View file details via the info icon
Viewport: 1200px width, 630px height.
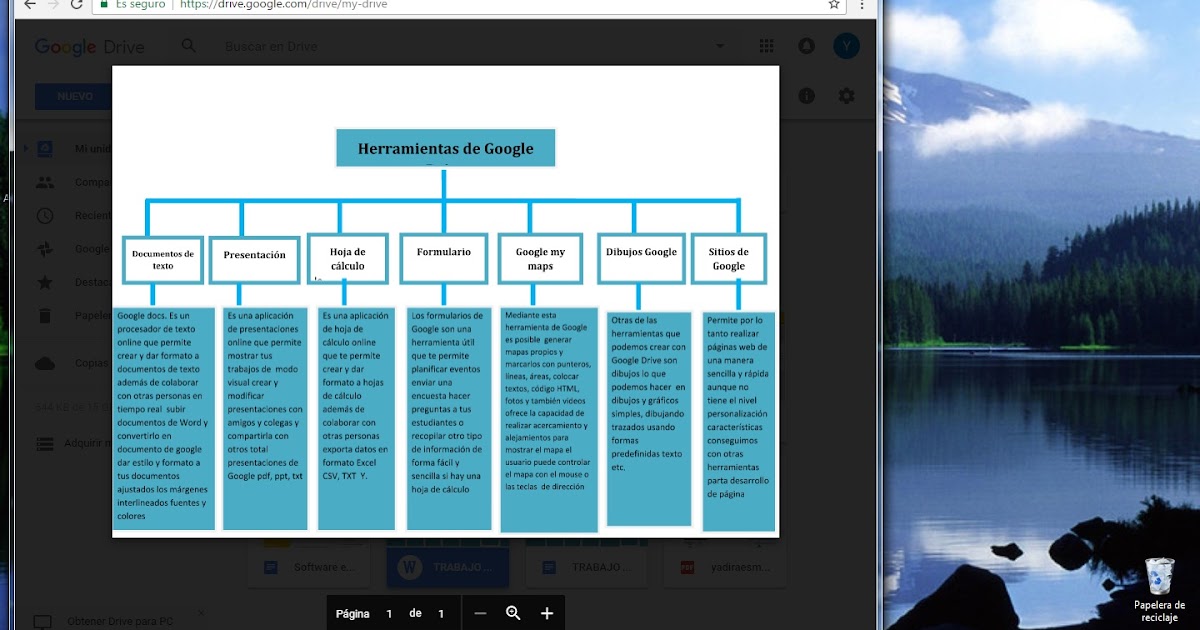tap(806, 96)
